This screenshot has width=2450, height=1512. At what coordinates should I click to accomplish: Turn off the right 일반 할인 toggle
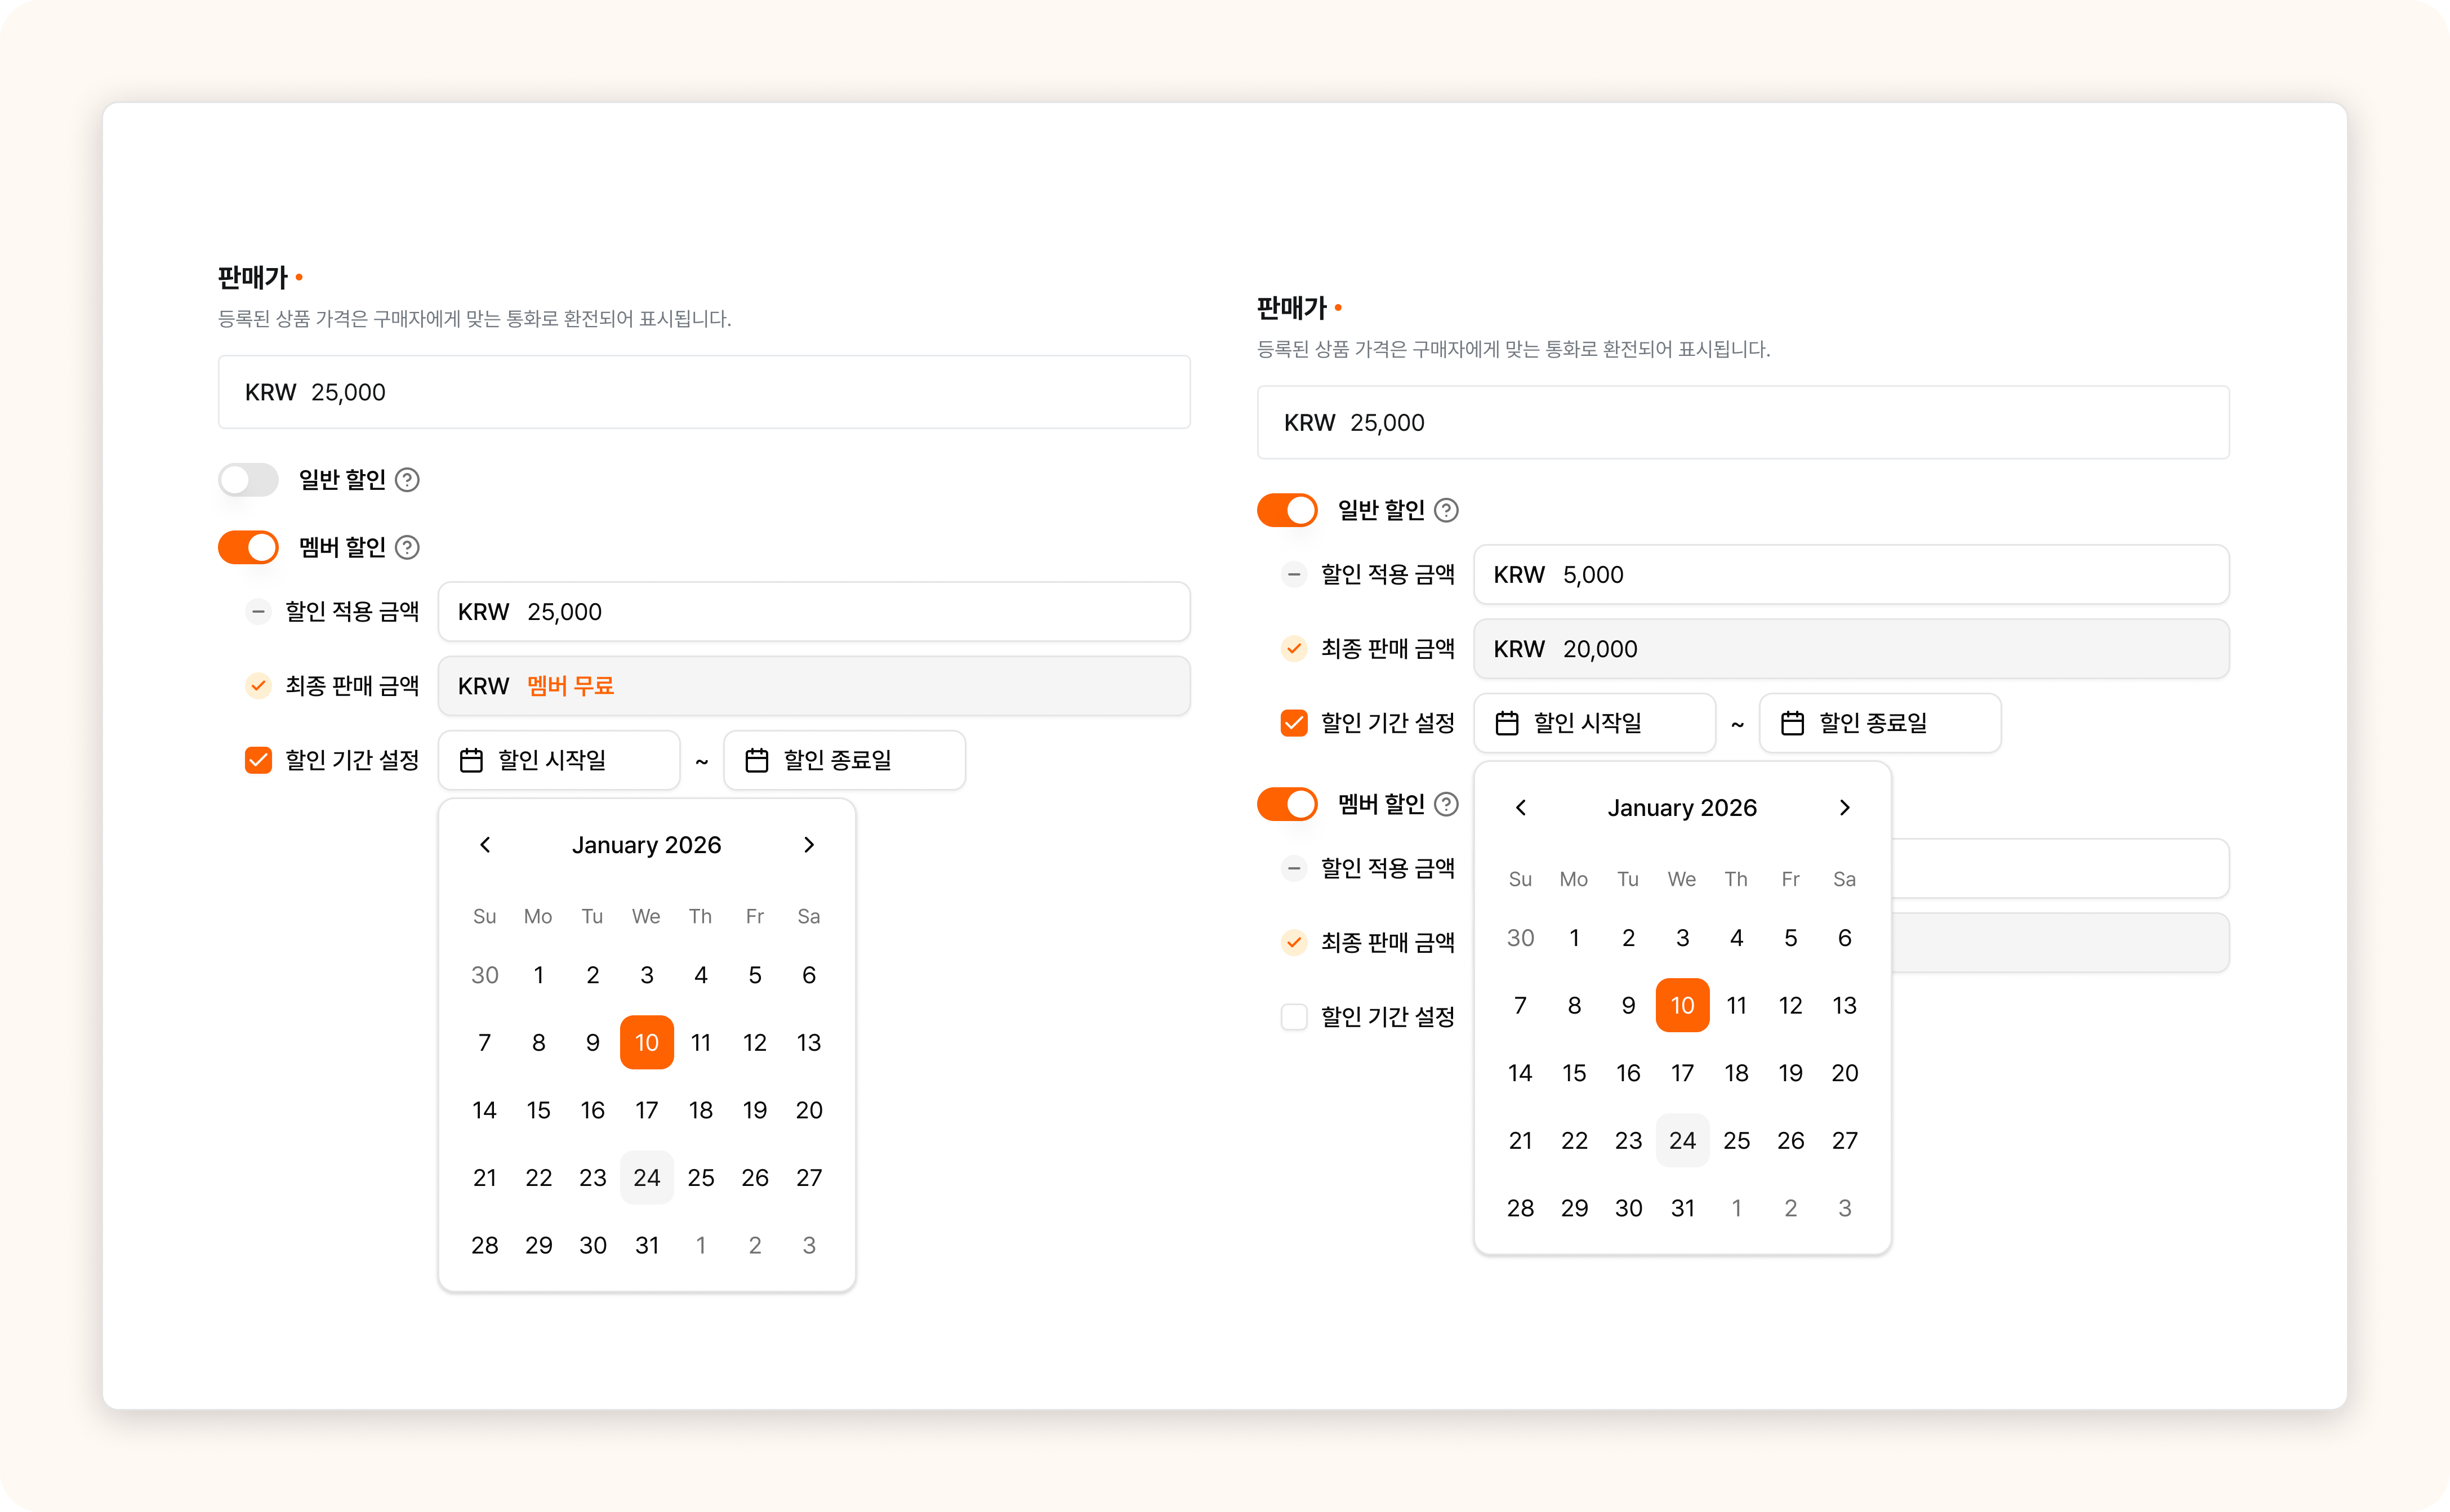point(1287,511)
